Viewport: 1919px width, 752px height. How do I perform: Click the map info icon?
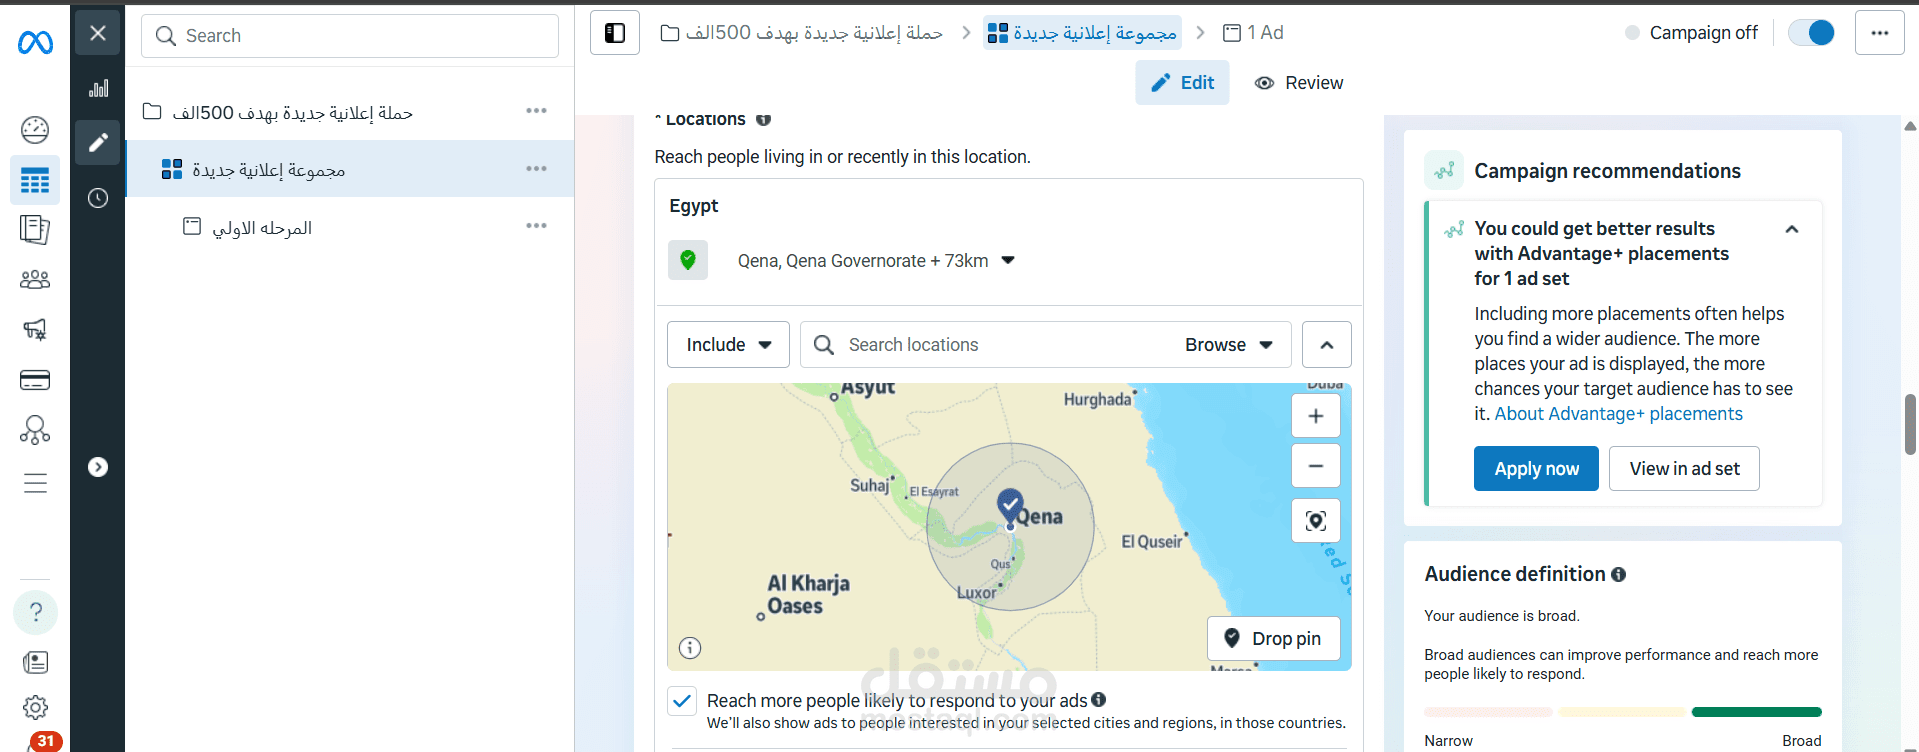(x=690, y=648)
